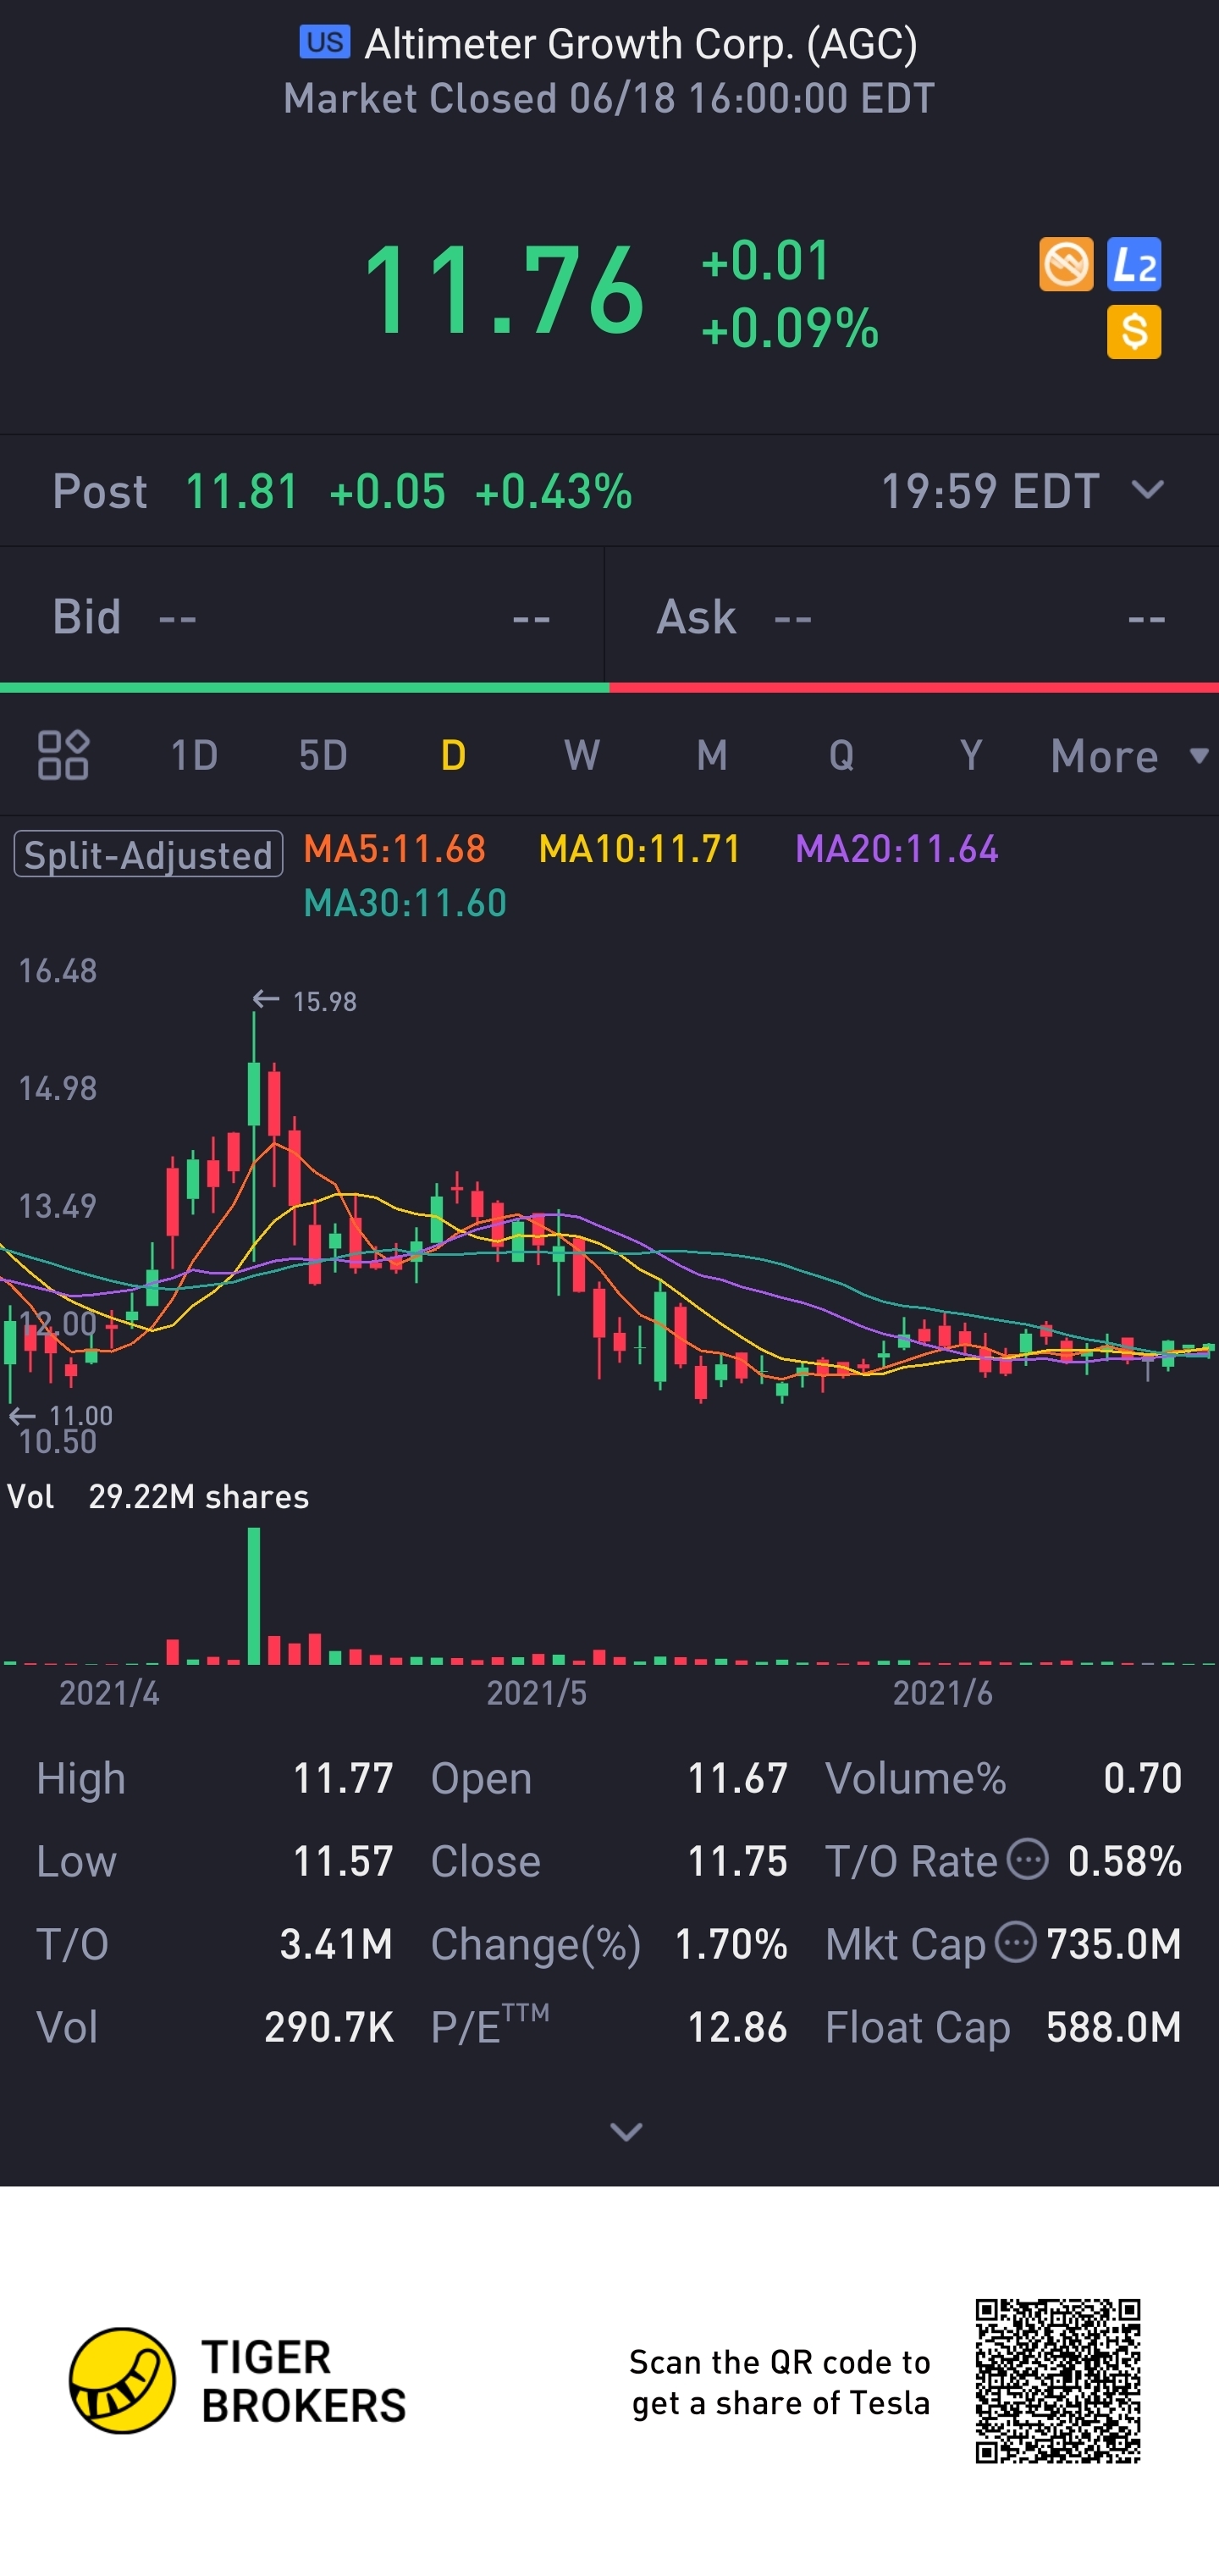Tap the 2021/5 date axis label

tap(536, 1692)
